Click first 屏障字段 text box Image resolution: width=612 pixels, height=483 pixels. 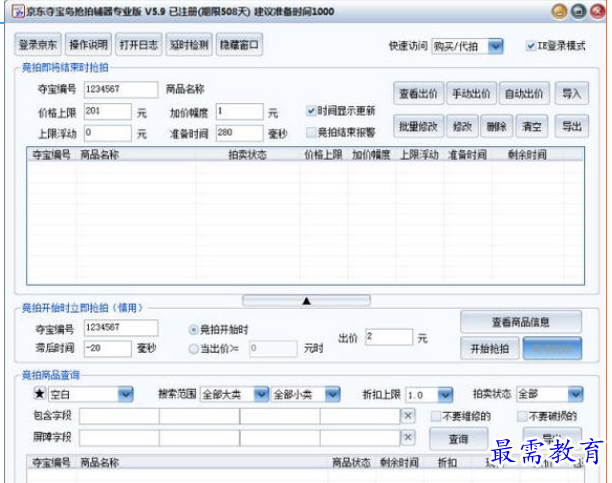(x=119, y=438)
